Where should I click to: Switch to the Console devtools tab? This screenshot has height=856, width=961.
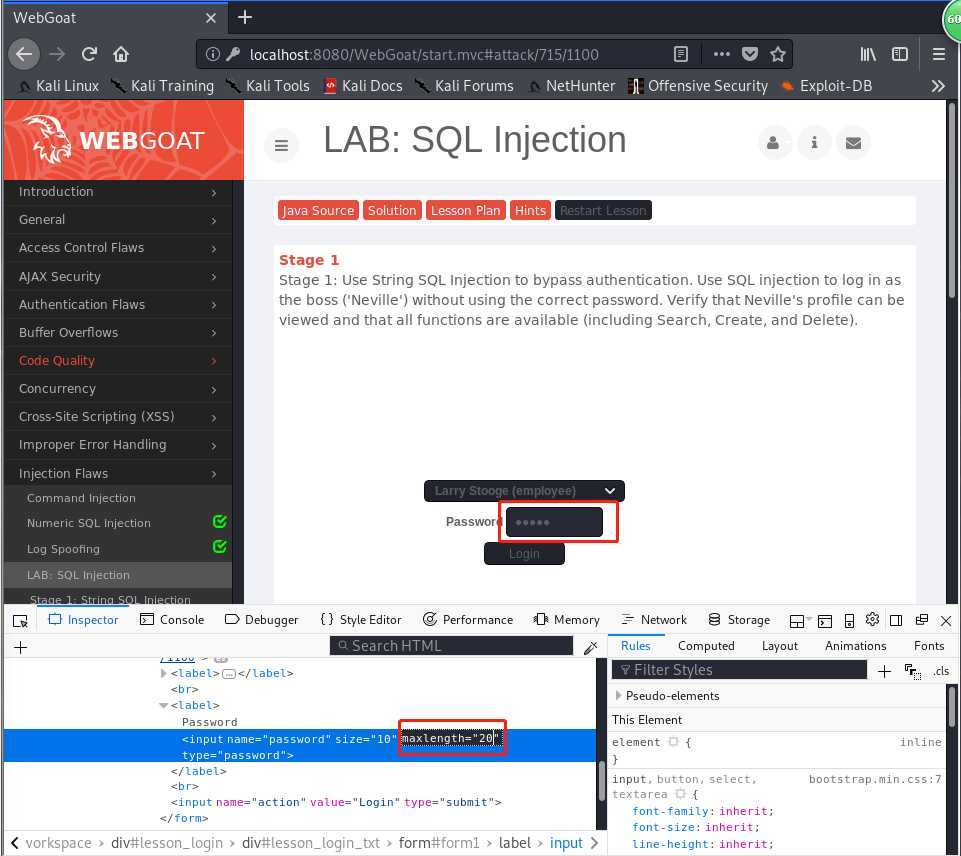(x=172, y=619)
